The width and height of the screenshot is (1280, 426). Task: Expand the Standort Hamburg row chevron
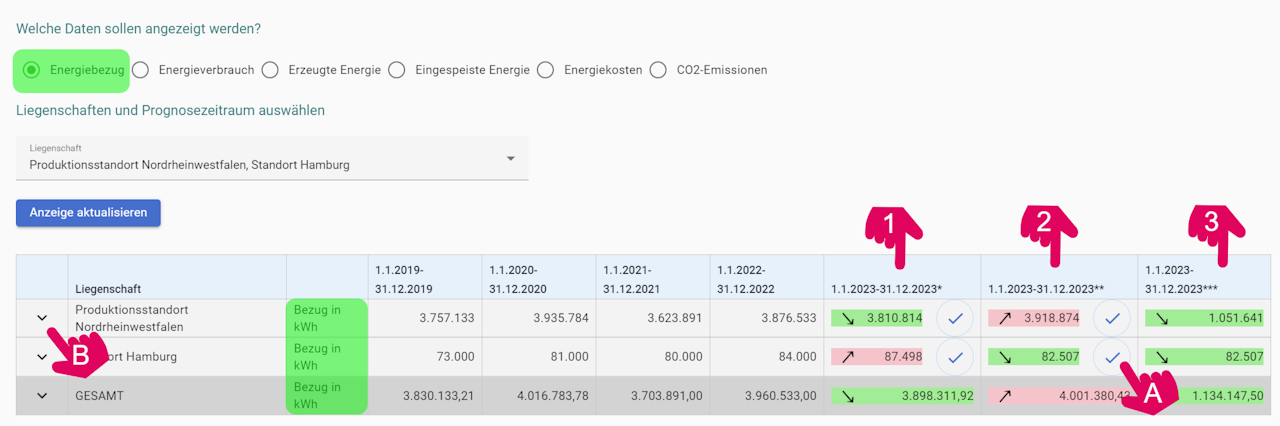pyautogui.click(x=42, y=357)
